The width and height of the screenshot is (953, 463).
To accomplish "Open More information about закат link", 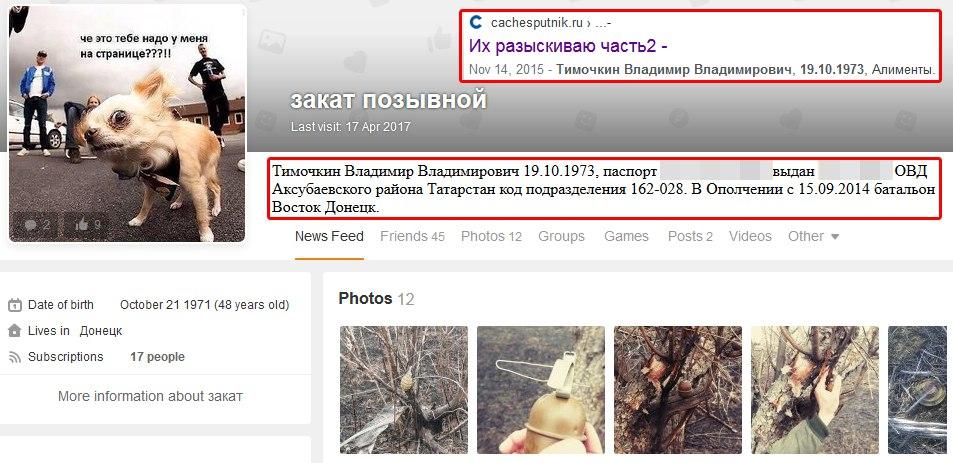I will tap(150, 397).
